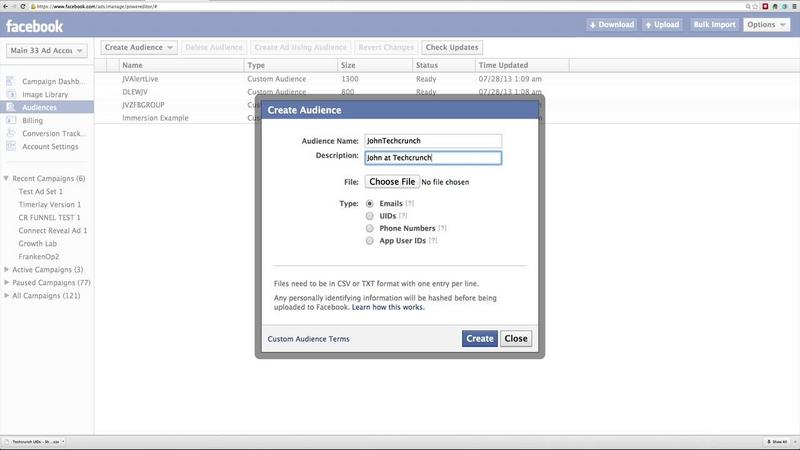Click the teal circular browser extension icon

785,6
